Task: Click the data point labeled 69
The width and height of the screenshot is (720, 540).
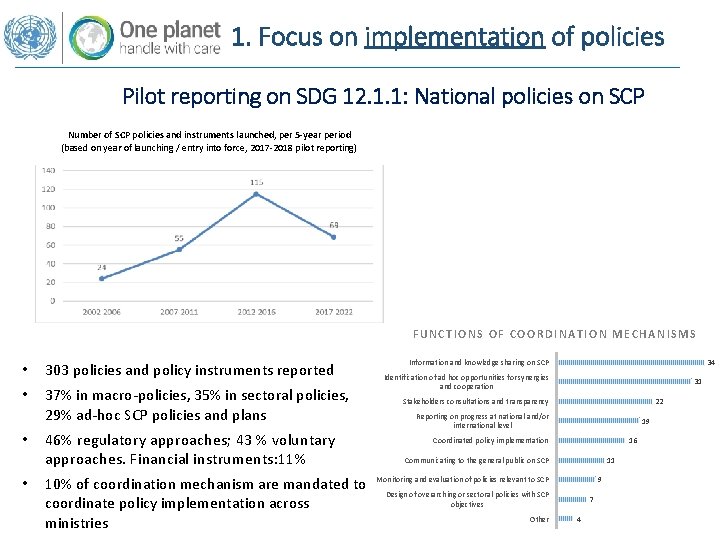Action: tap(334, 237)
